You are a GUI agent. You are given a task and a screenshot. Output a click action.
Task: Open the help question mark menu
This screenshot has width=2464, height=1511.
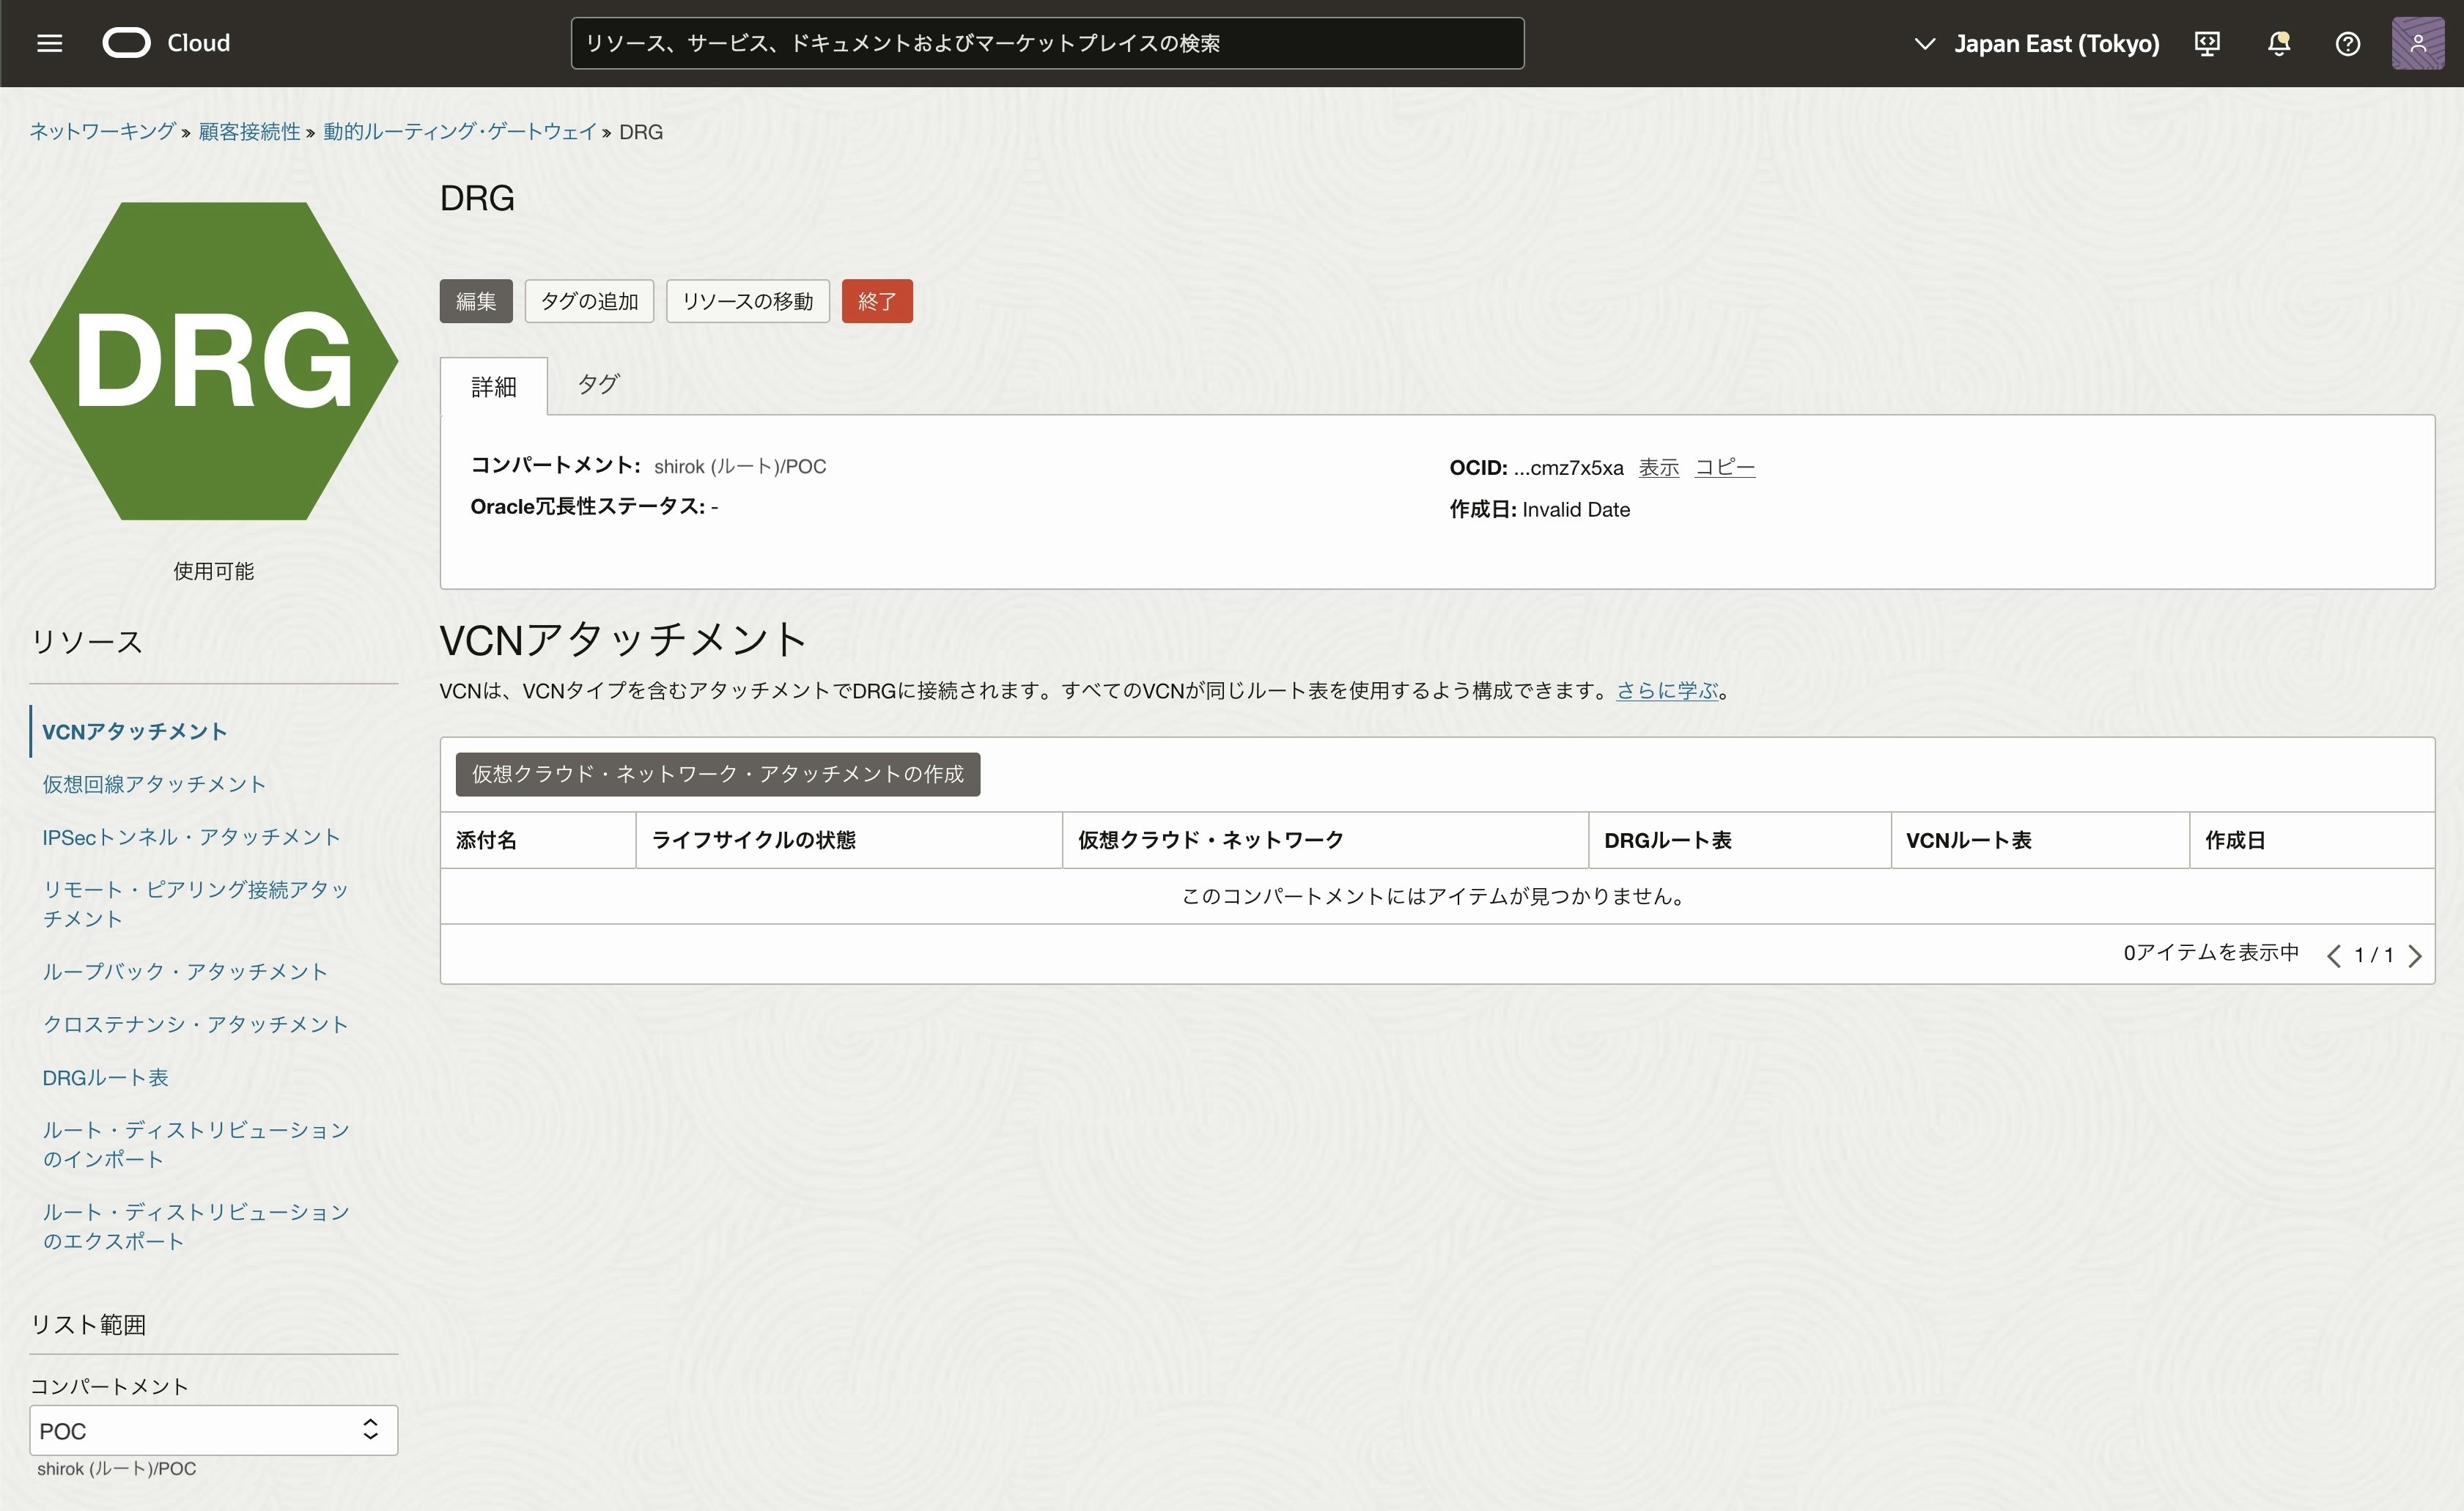[2347, 43]
